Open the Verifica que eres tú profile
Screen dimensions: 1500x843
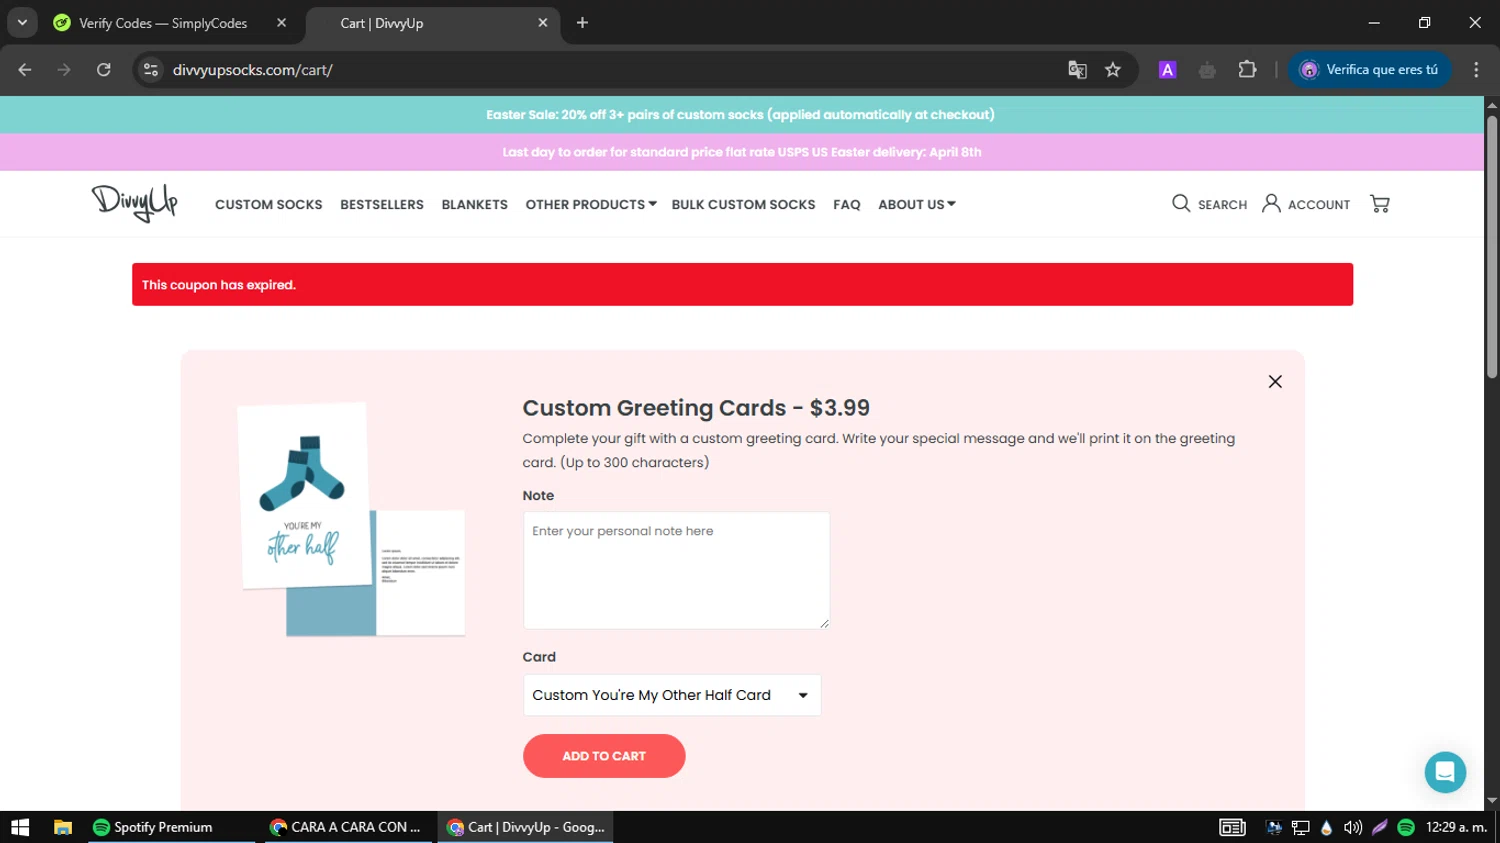[1369, 70]
